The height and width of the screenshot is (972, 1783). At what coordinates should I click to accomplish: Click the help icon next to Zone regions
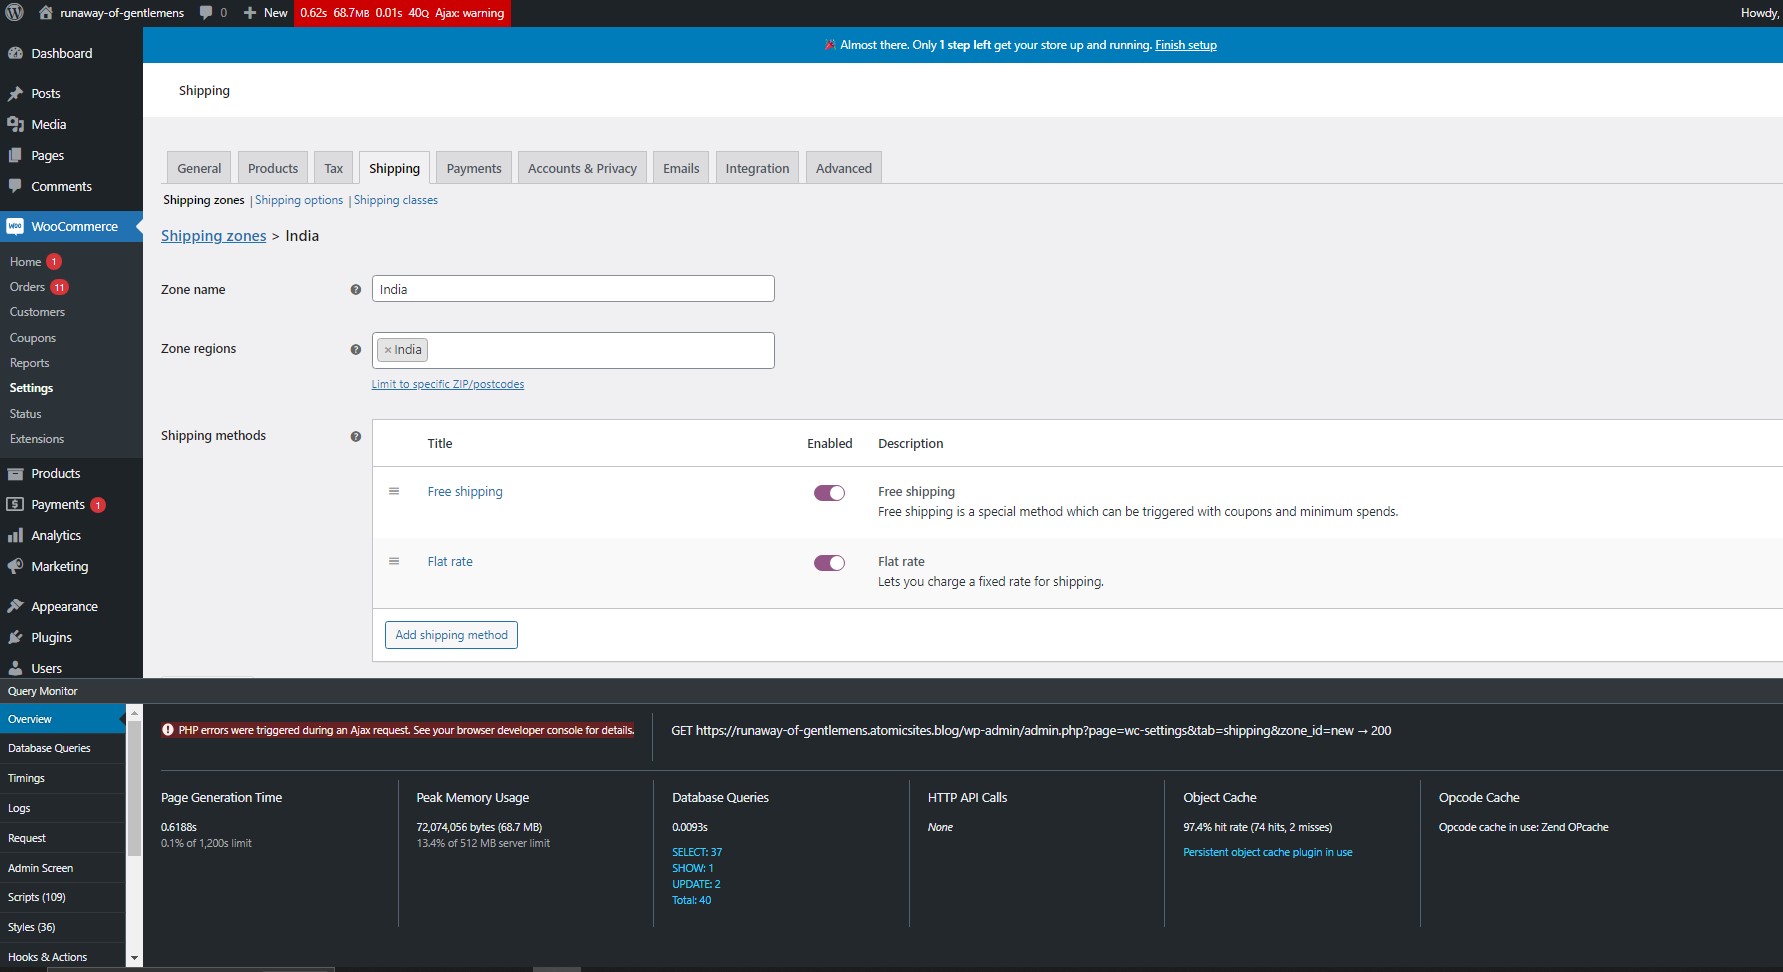pos(355,349)
